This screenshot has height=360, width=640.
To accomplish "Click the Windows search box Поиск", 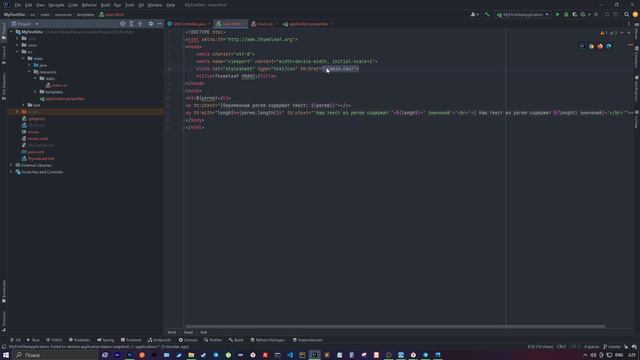I will [55, 355].
